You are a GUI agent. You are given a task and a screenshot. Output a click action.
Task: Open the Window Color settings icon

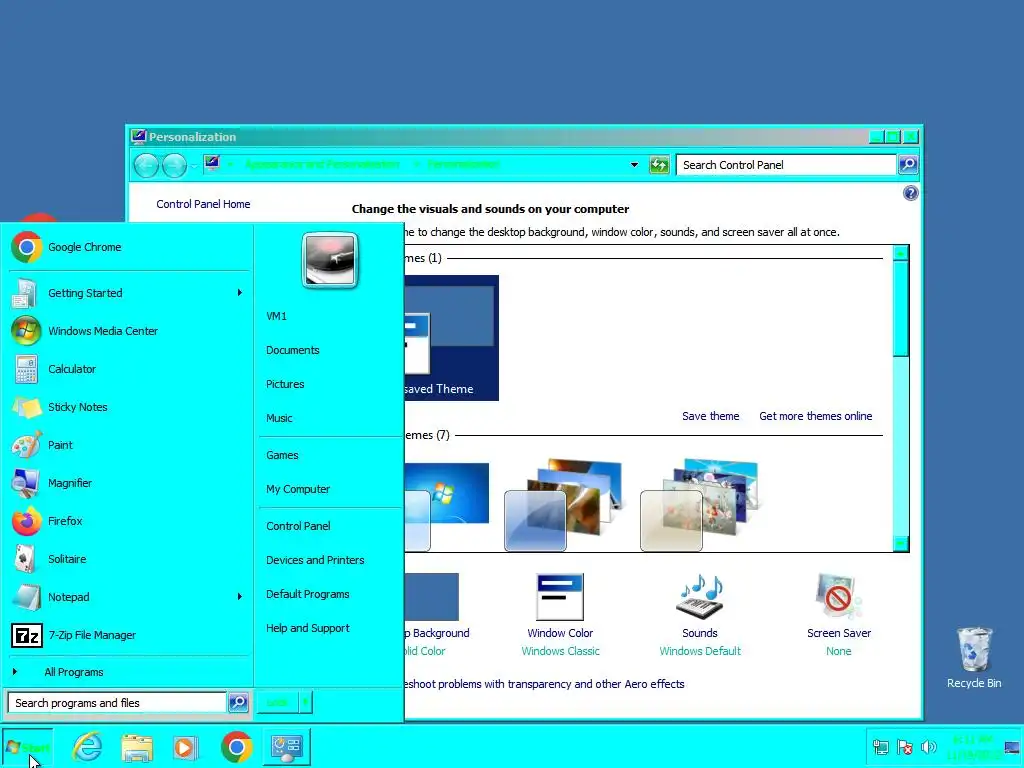click(560, 597)
